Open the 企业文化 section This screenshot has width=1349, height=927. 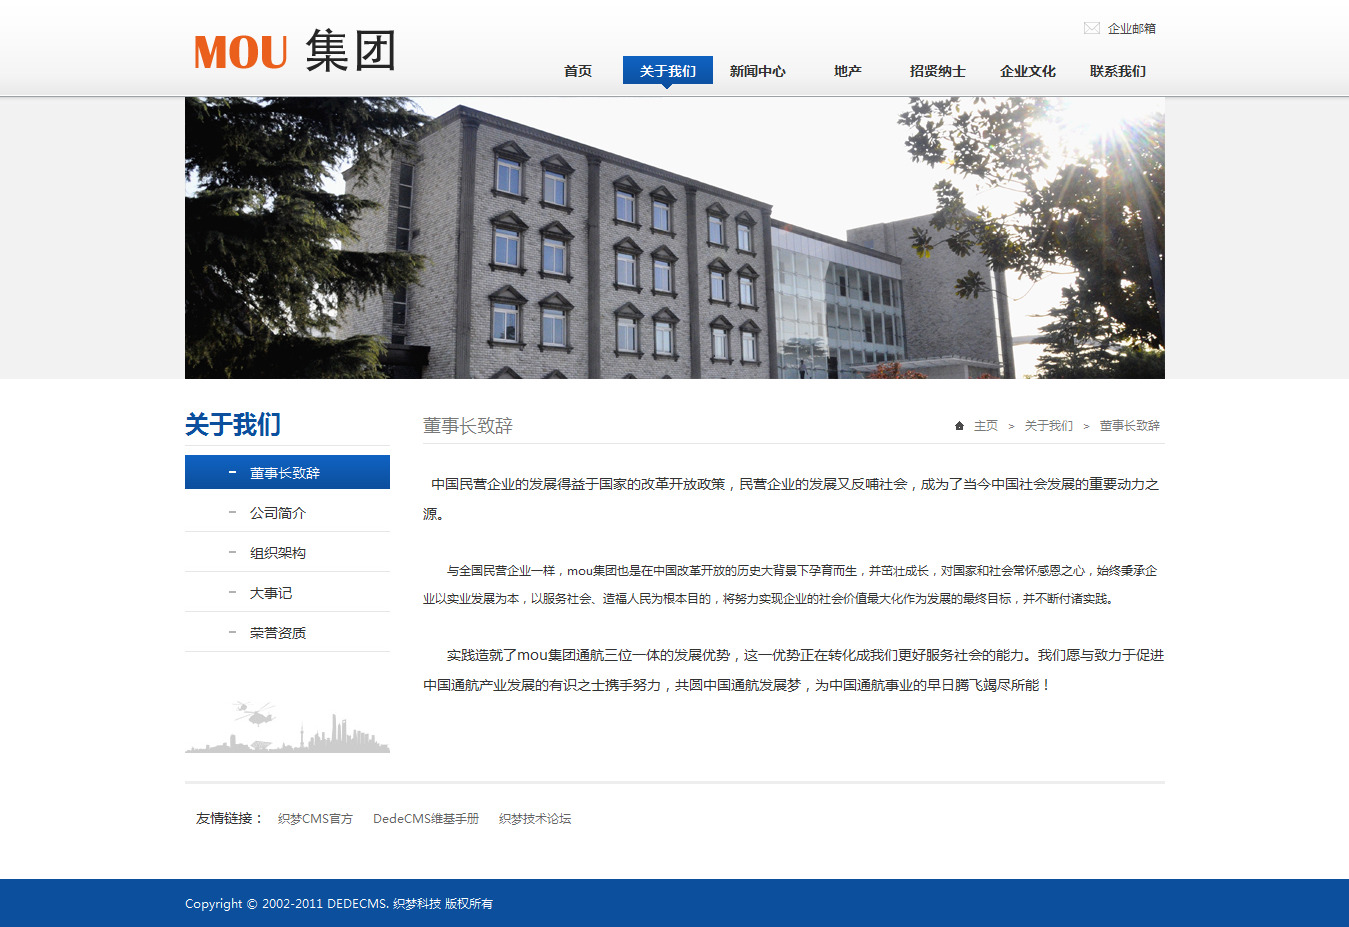click(1027, 71)
